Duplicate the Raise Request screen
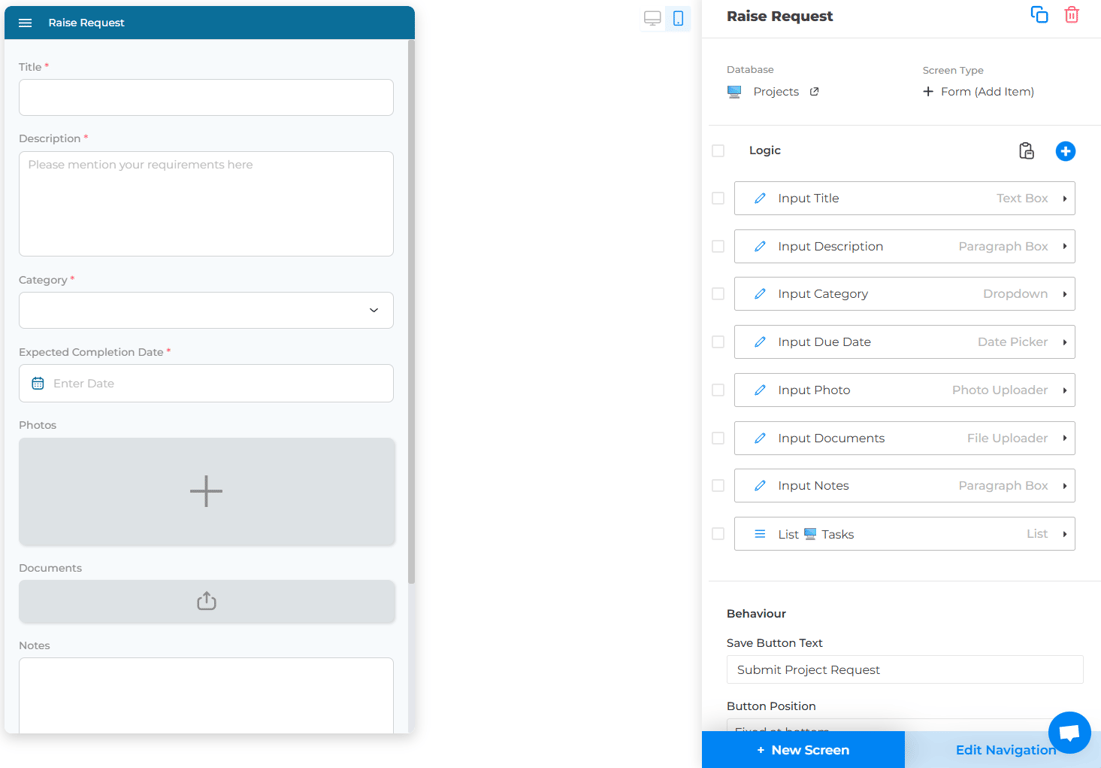This screenshot has width=1101, height=768. (1039, 14)
